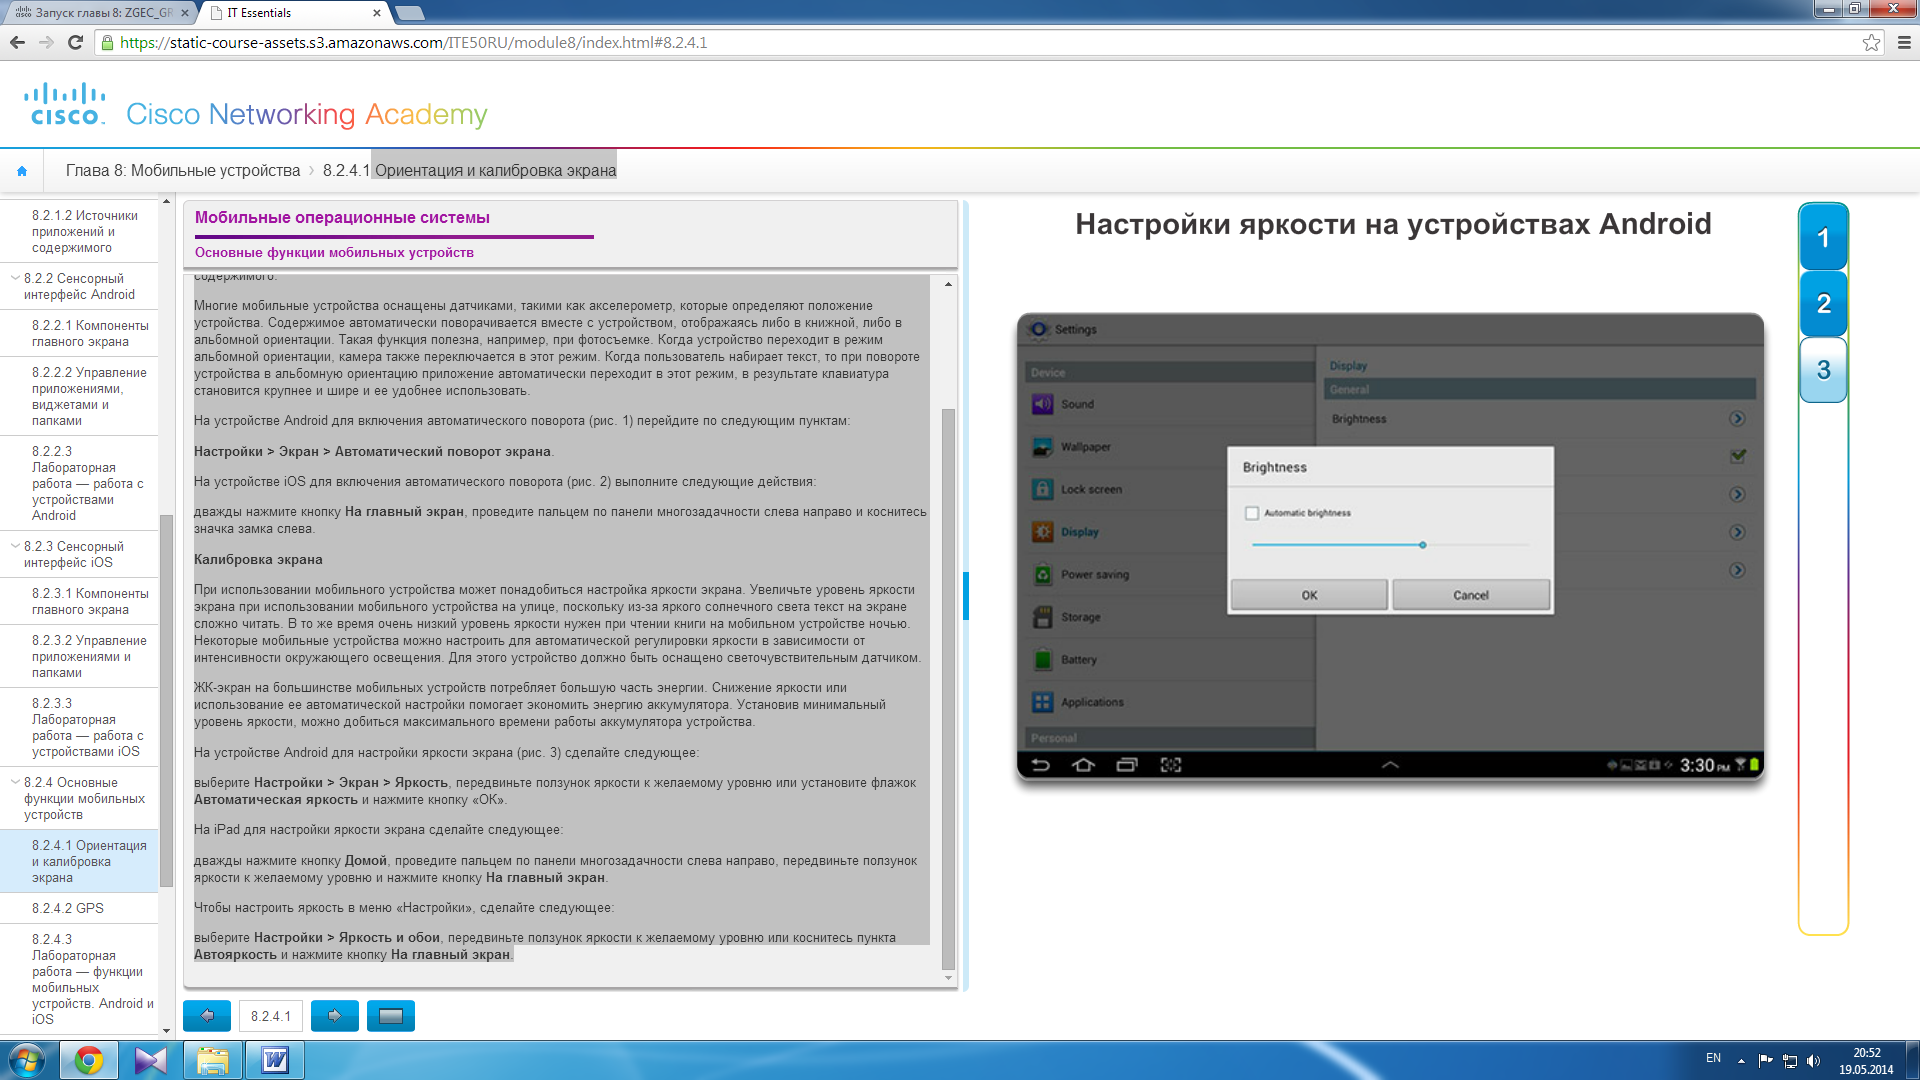Open 8.2.2.2 Управление приложениями, виджетами и папками
1920x1080 pixels.
79,396
